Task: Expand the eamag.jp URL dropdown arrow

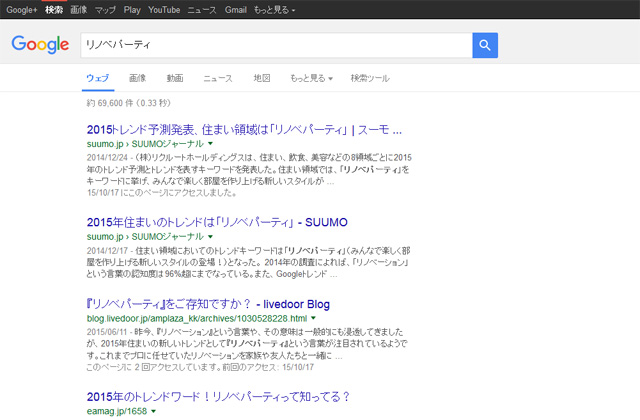Action: point(154,410)
